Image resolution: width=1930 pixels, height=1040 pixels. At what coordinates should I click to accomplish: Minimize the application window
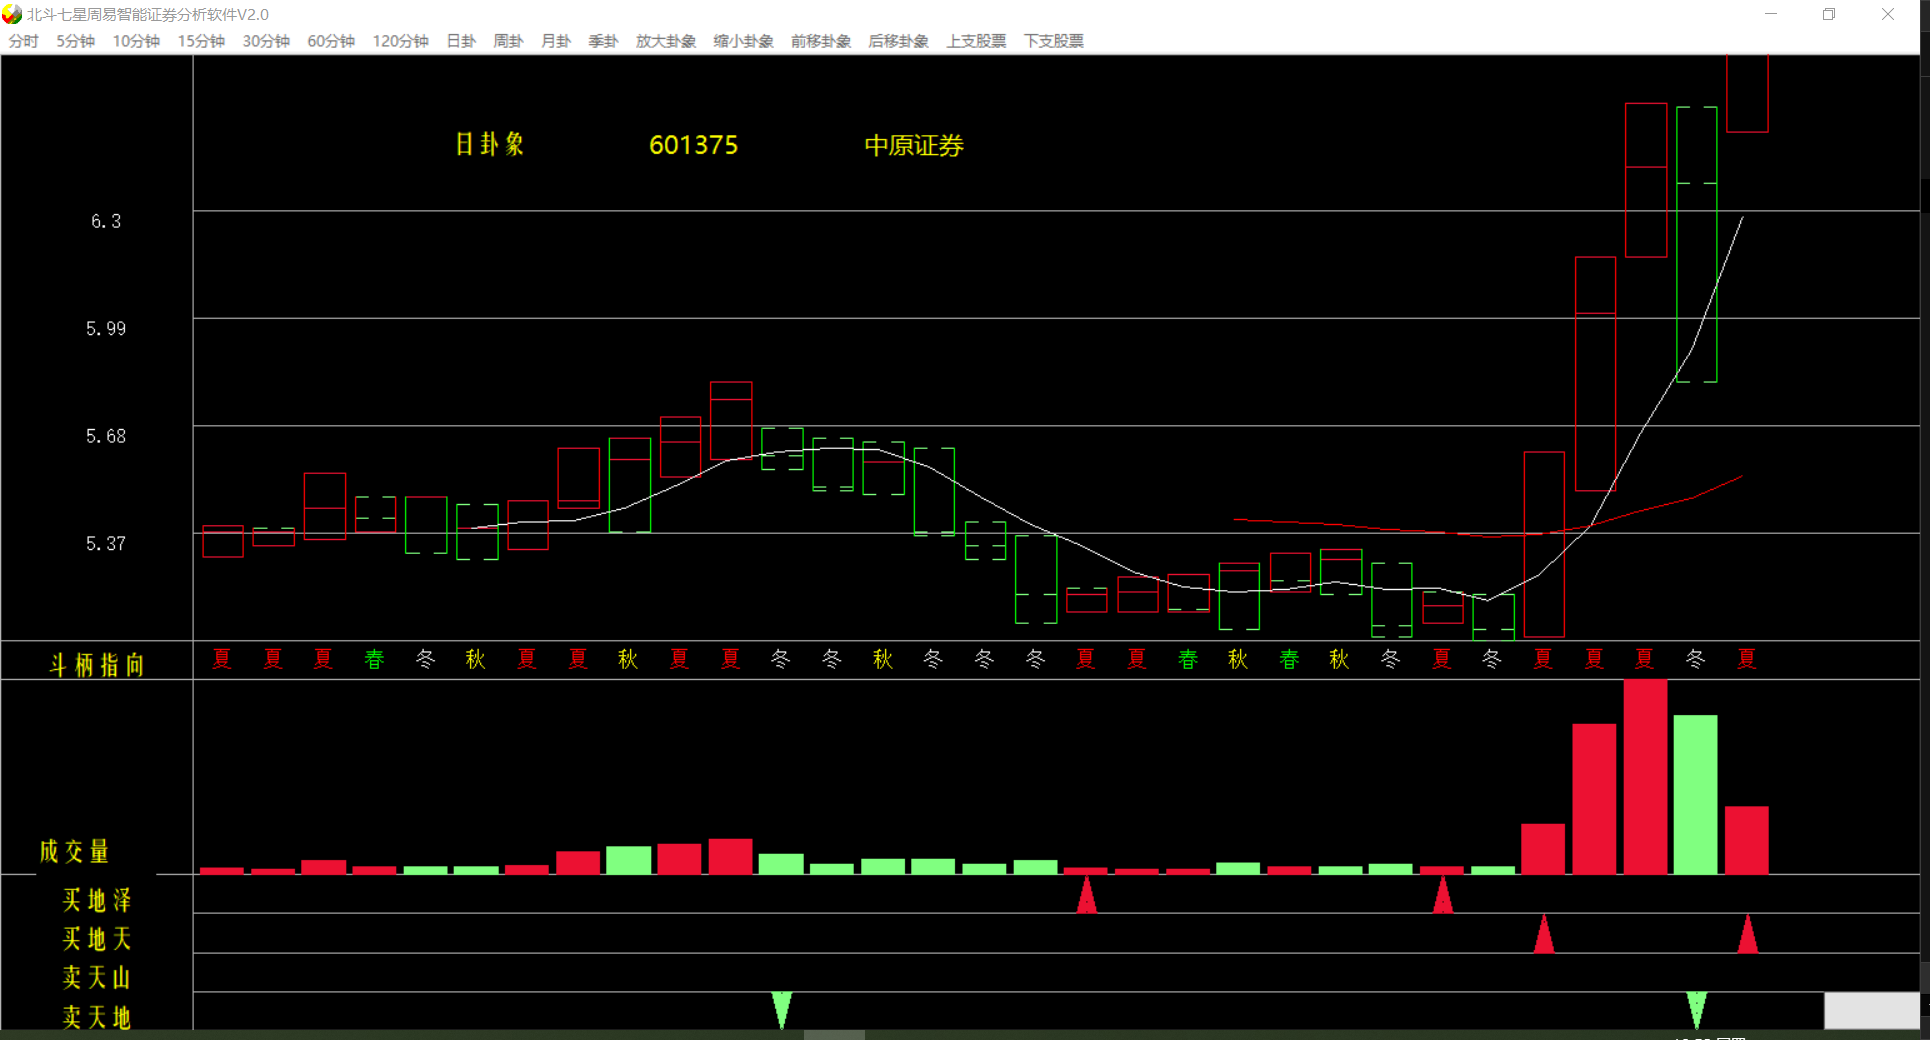(1771, 14)
